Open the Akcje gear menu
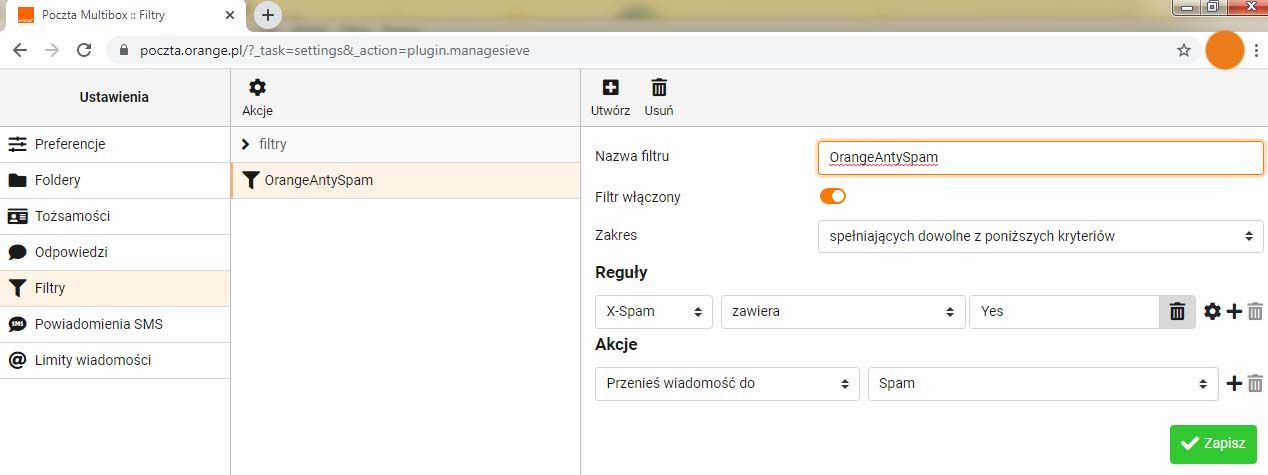This screenshot has width=1268, height=475. click(x=257, y=89)
